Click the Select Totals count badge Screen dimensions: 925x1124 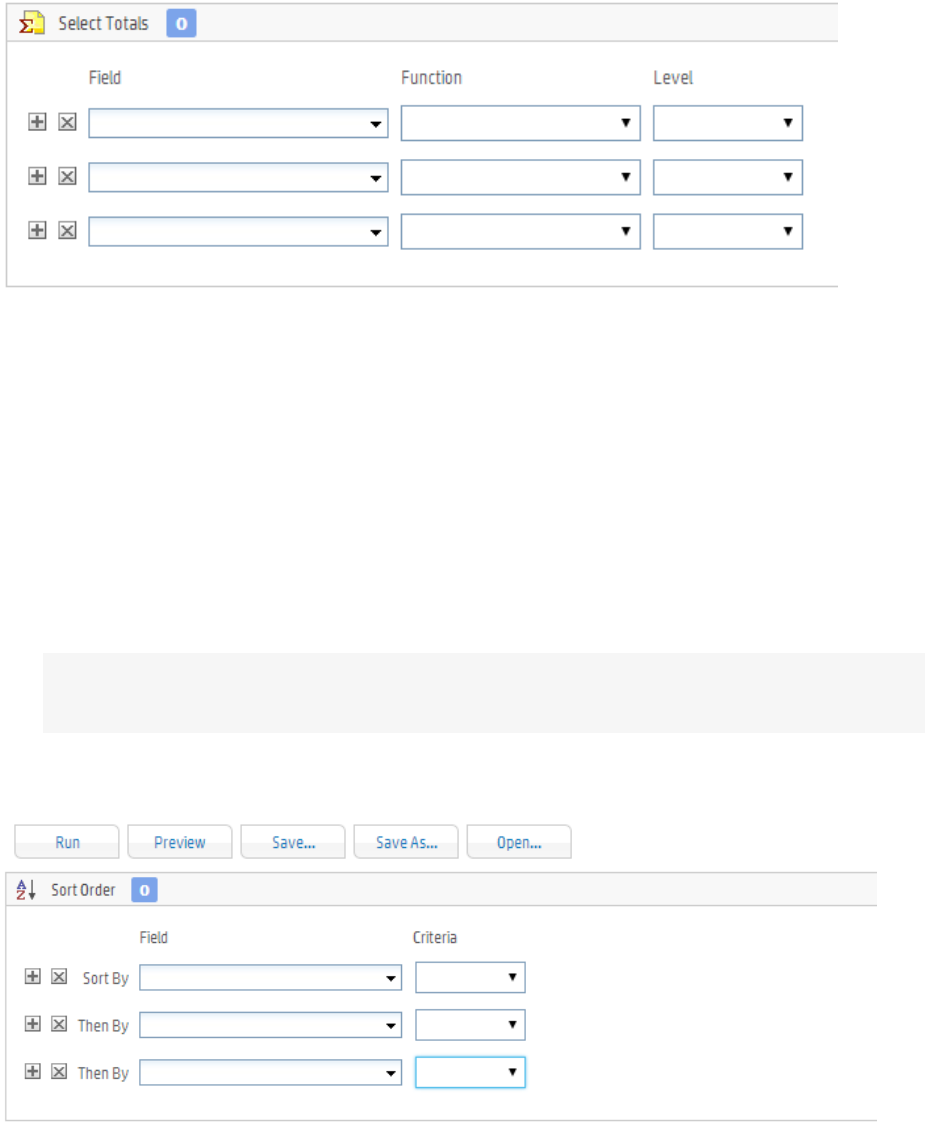(181, 24)
